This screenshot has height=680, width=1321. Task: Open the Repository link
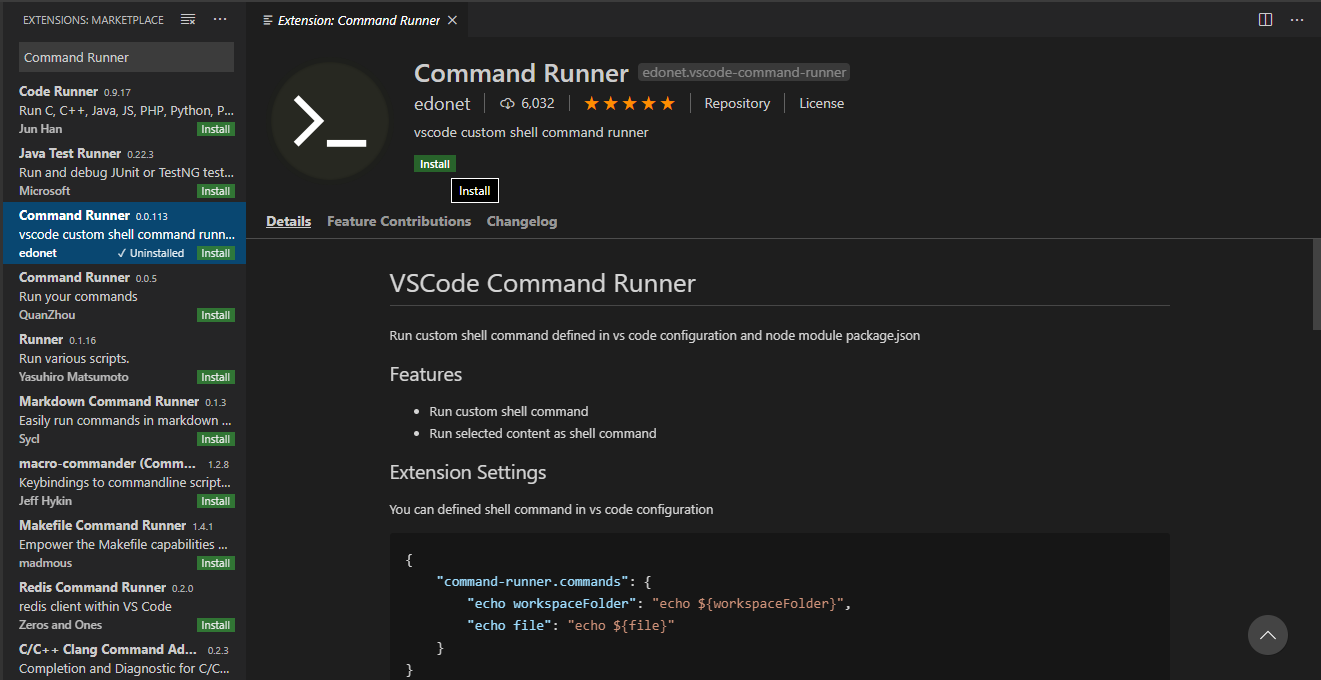click(x=737, y=103)
